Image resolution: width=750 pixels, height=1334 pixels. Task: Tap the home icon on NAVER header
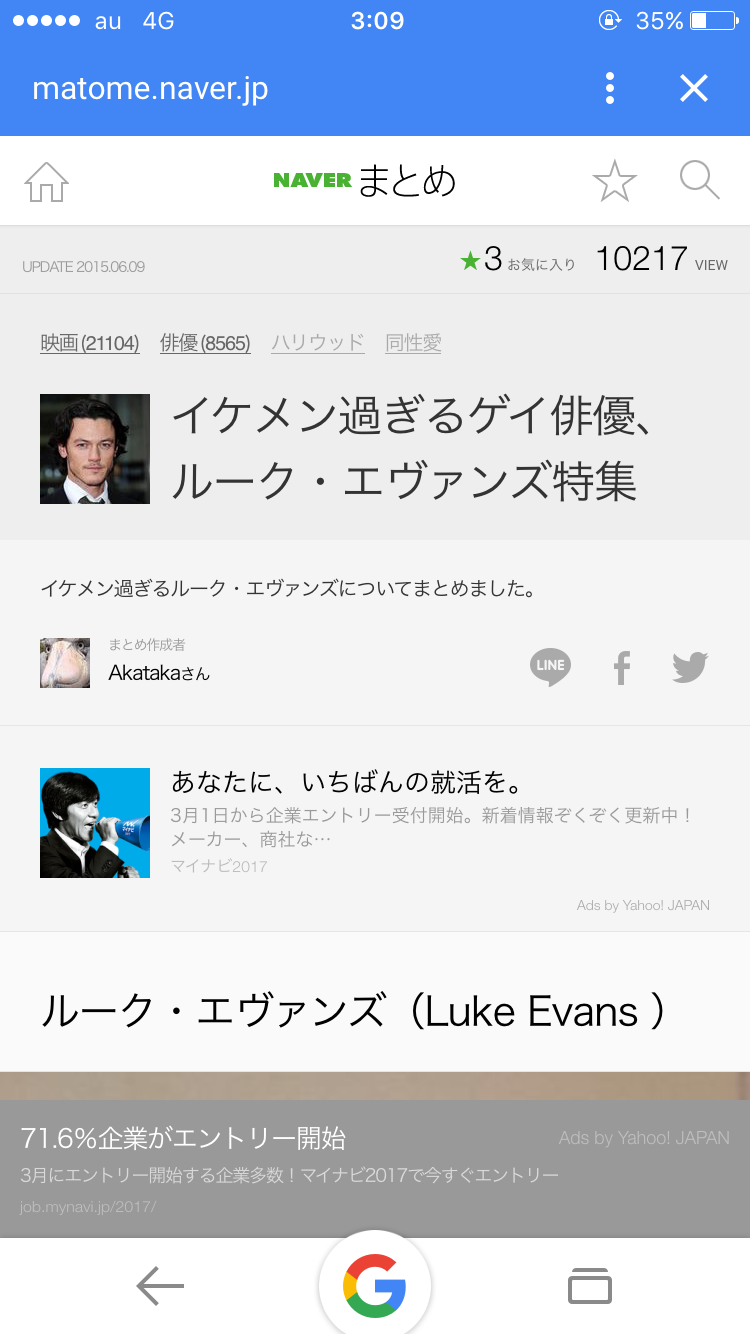(x=46, y=182)
